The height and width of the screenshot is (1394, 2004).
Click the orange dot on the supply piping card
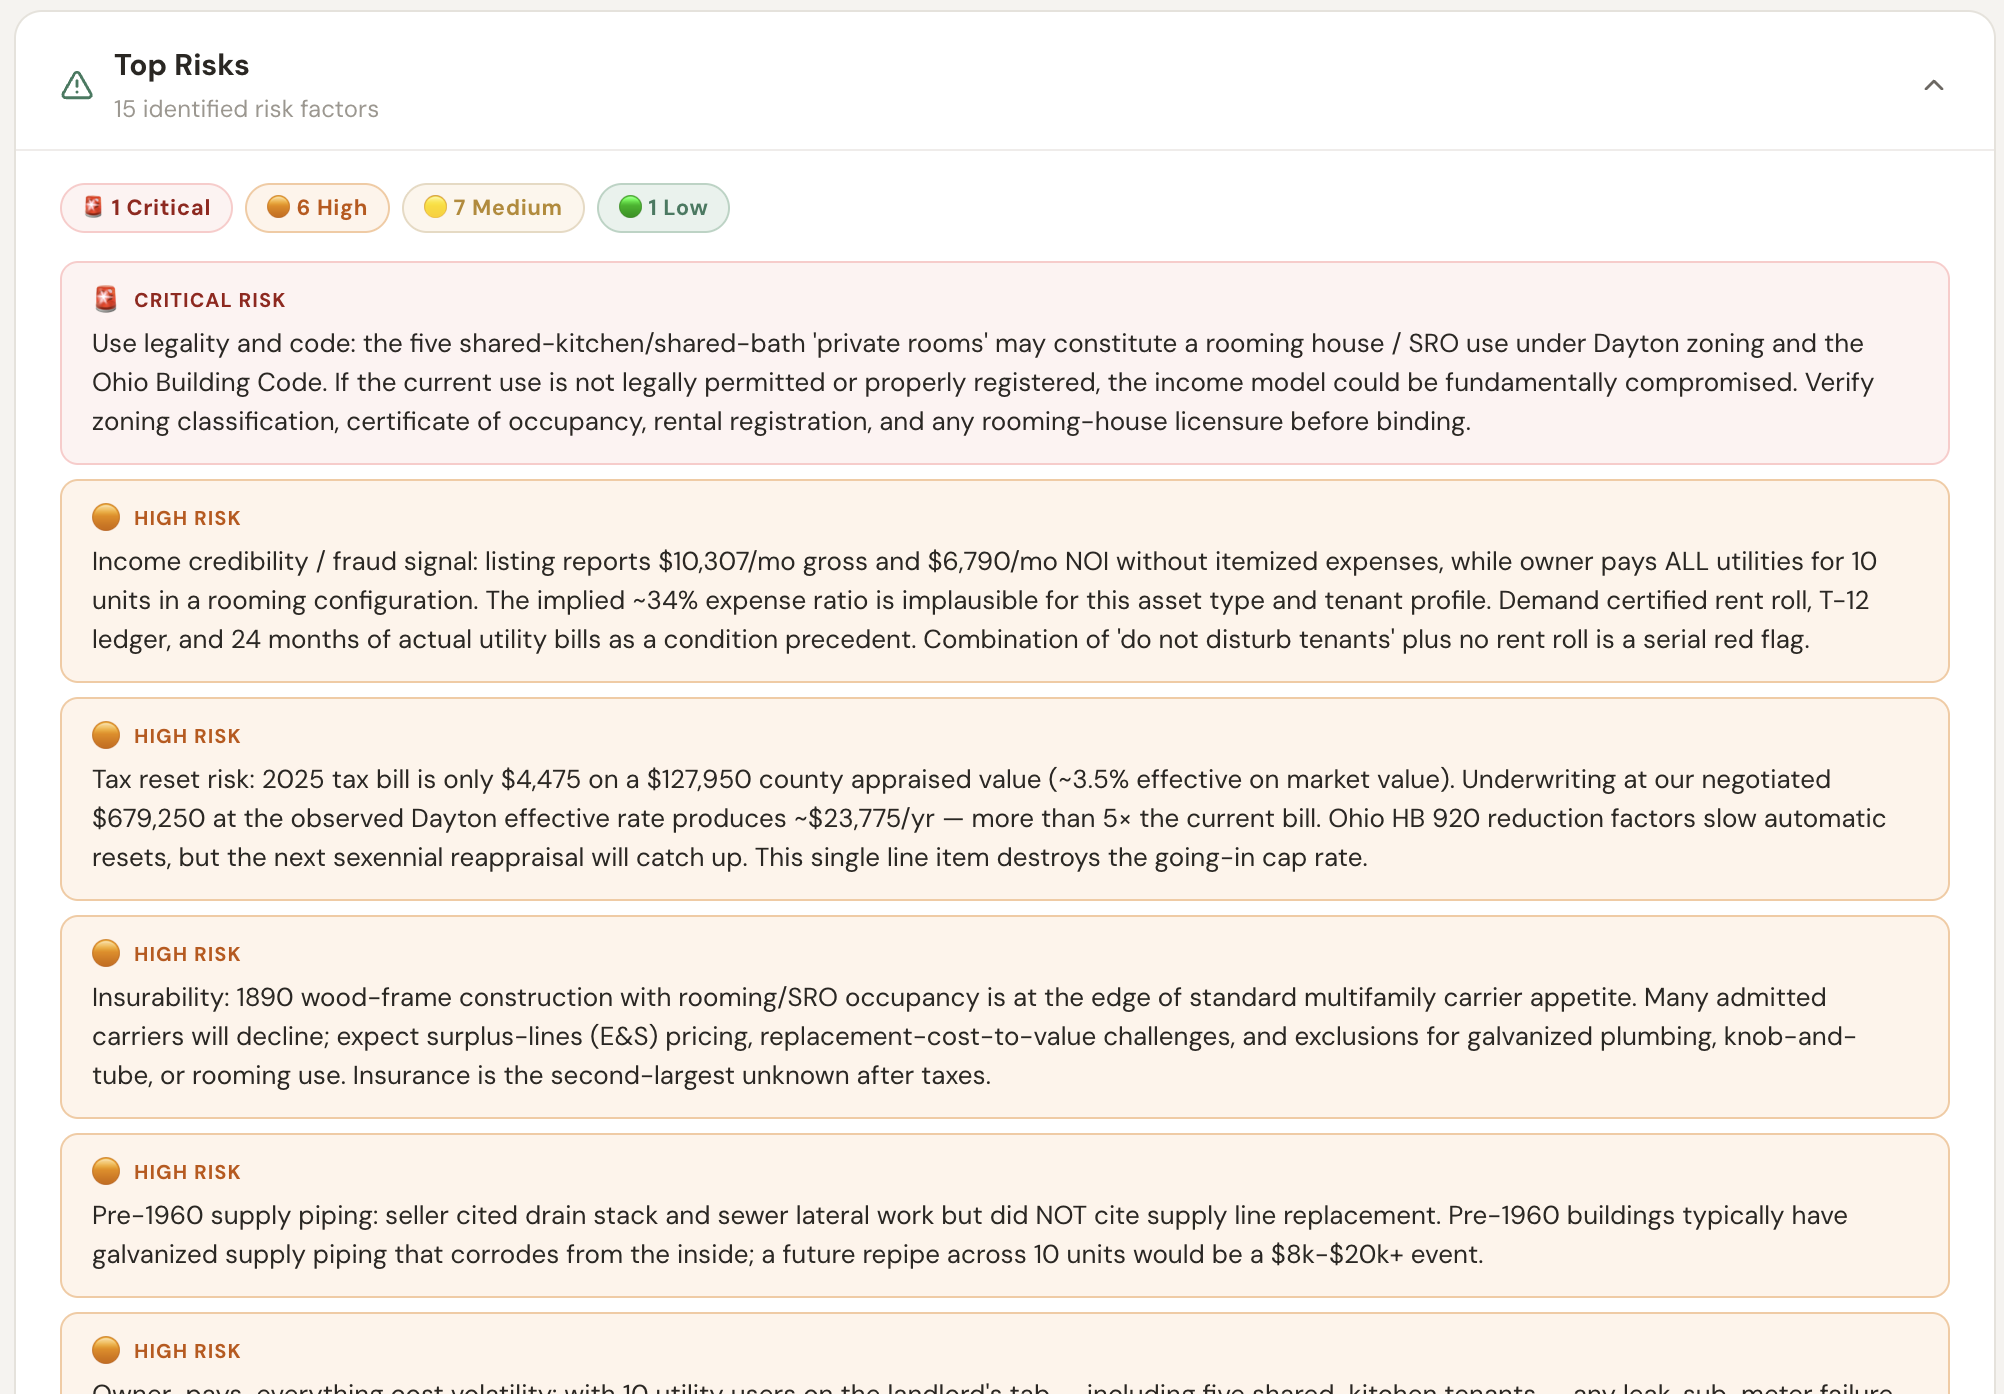click(106, 1171)
